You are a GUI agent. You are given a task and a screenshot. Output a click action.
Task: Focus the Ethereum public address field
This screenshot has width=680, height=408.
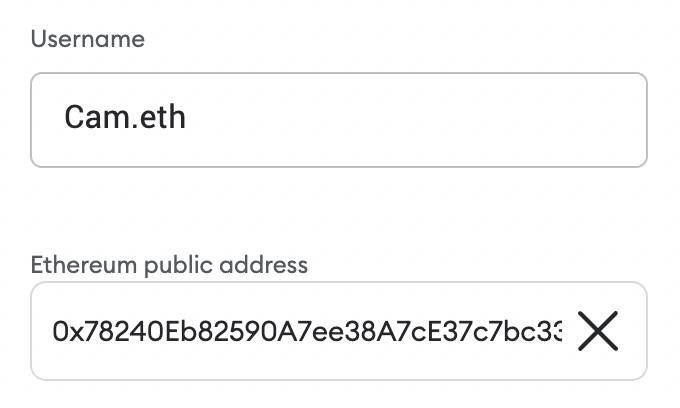click(x=339, y=331)
